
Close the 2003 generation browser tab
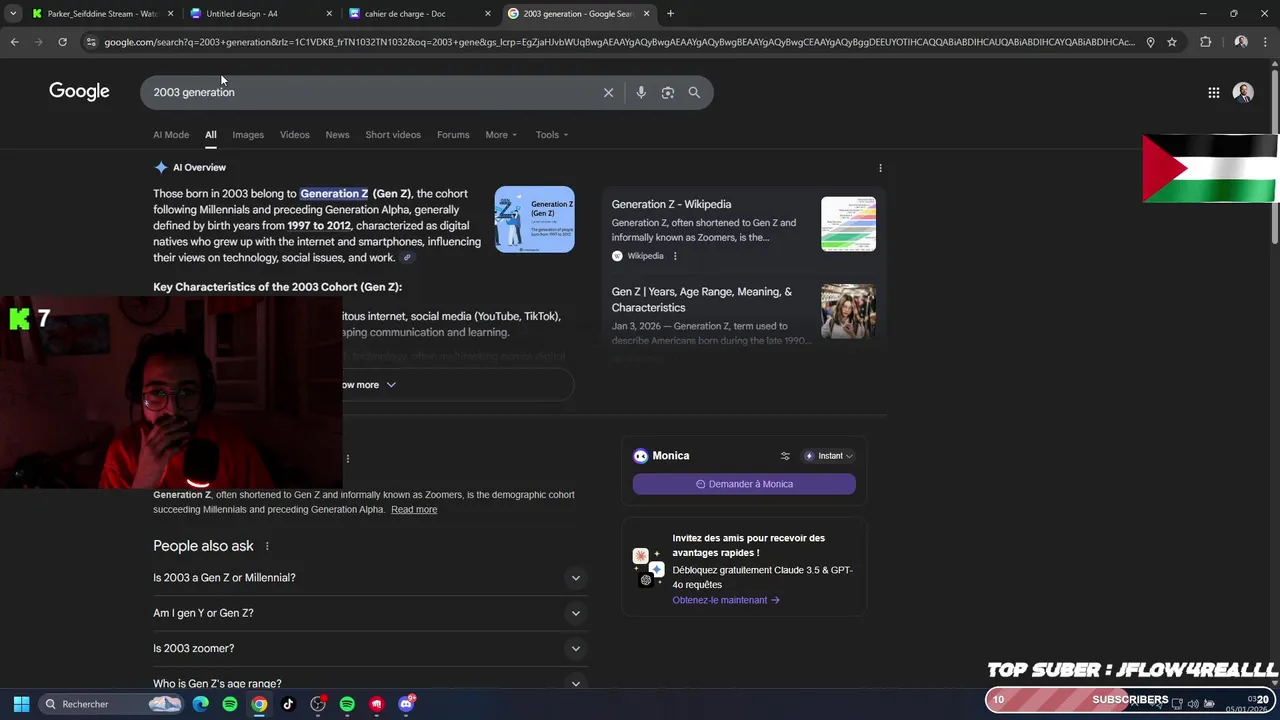(646, 14)
